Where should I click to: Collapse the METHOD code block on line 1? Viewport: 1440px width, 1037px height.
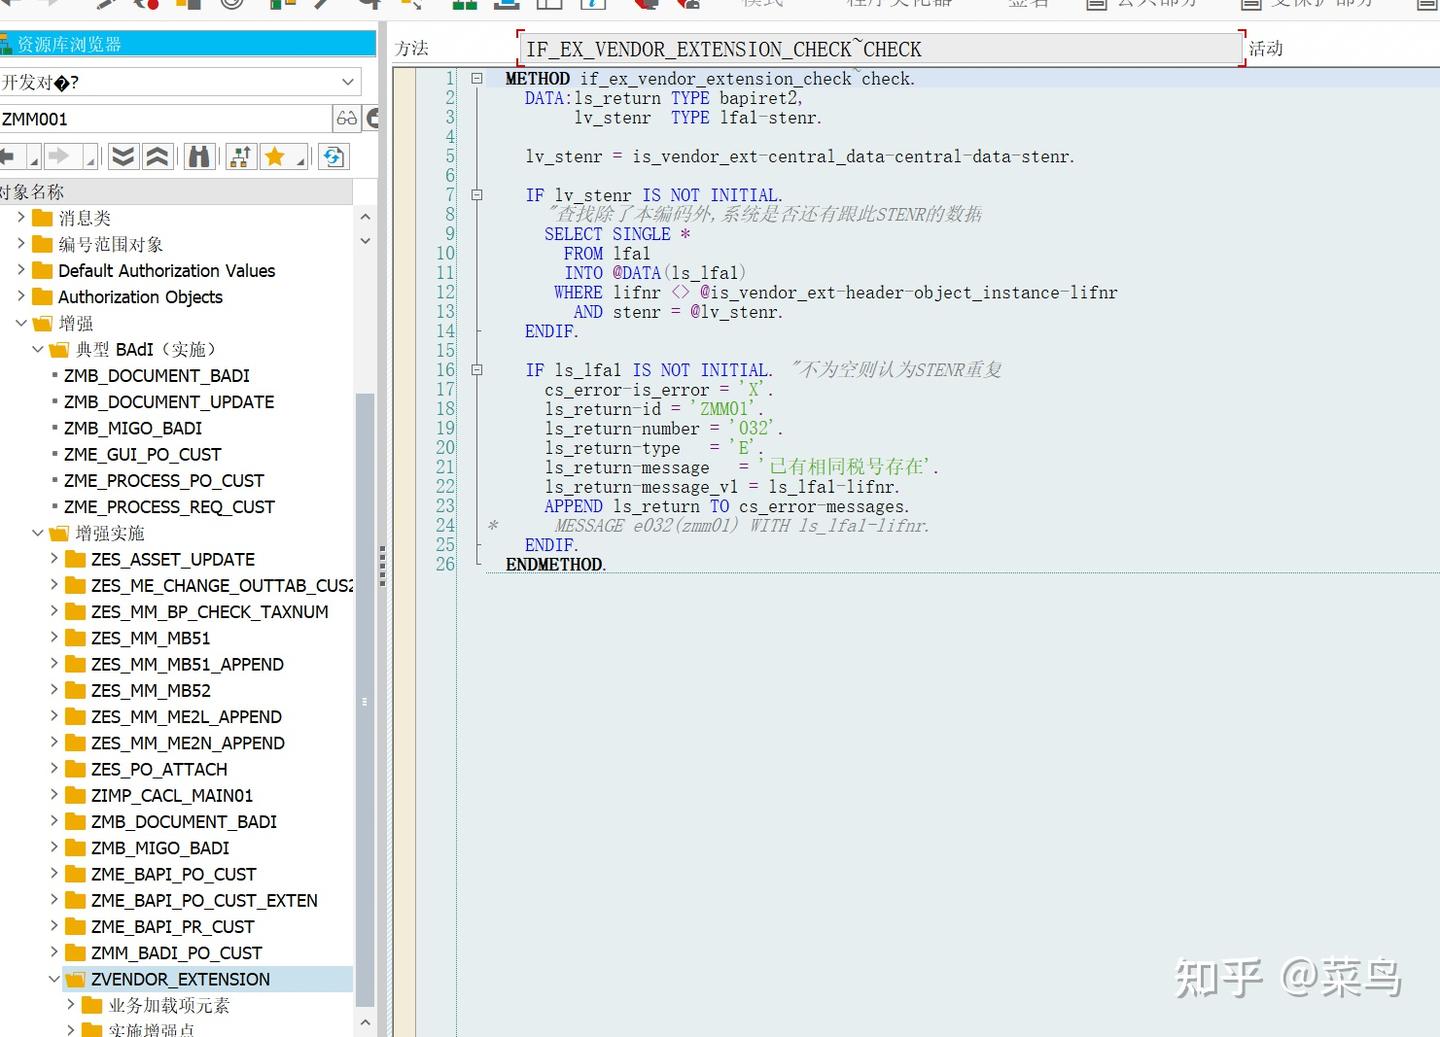477,78
